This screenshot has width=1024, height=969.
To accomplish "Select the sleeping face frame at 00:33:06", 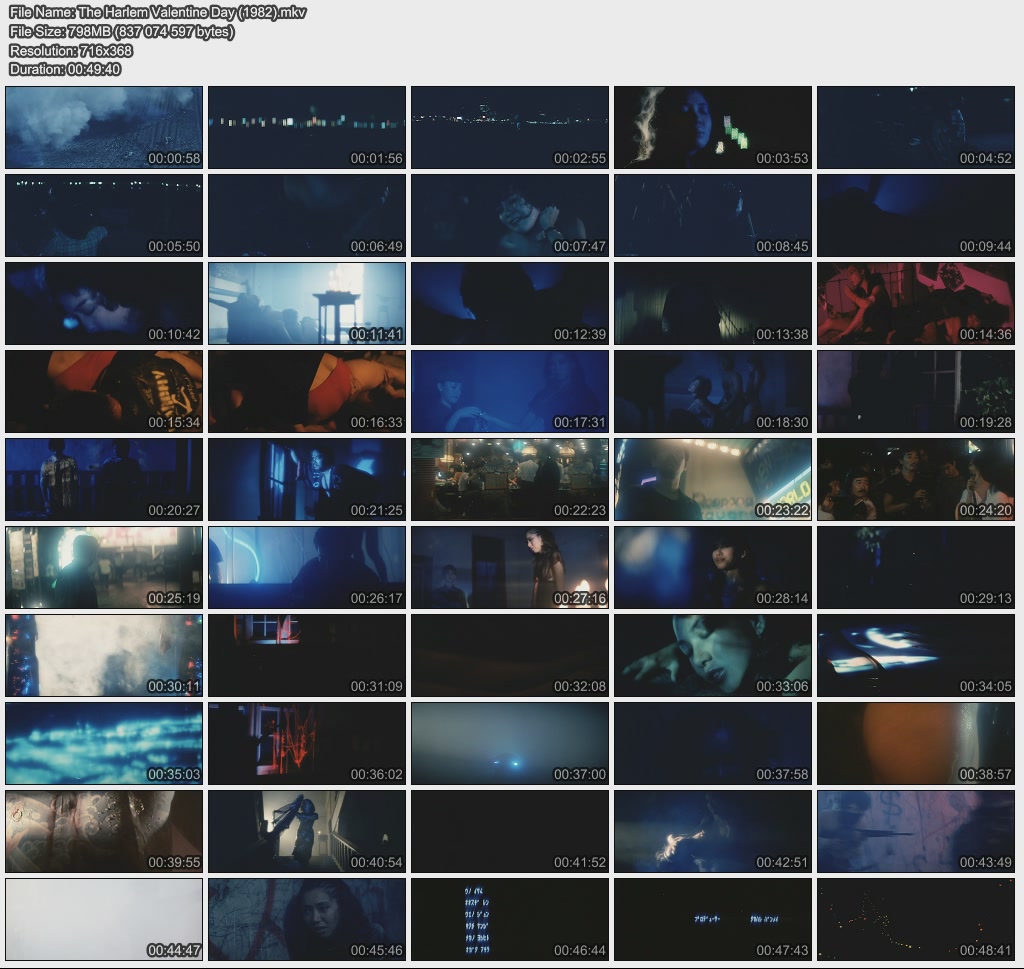I will [713, 656].
